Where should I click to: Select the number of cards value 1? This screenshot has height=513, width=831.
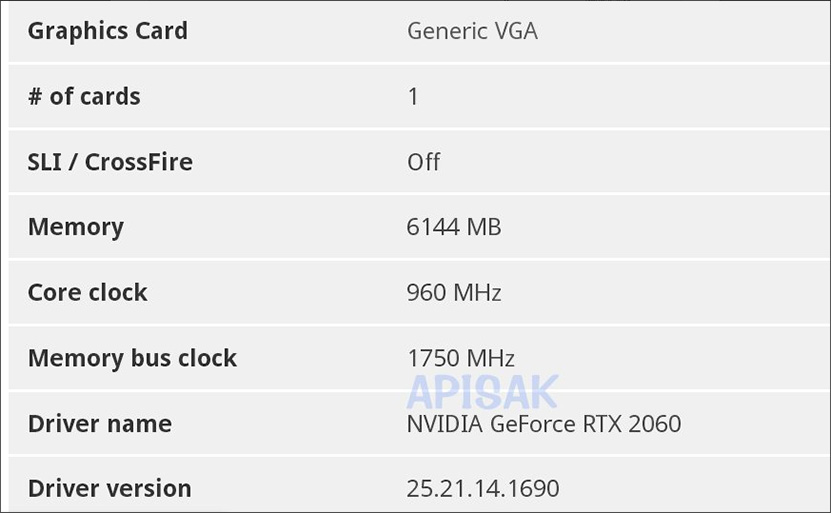tap(413, 96)
